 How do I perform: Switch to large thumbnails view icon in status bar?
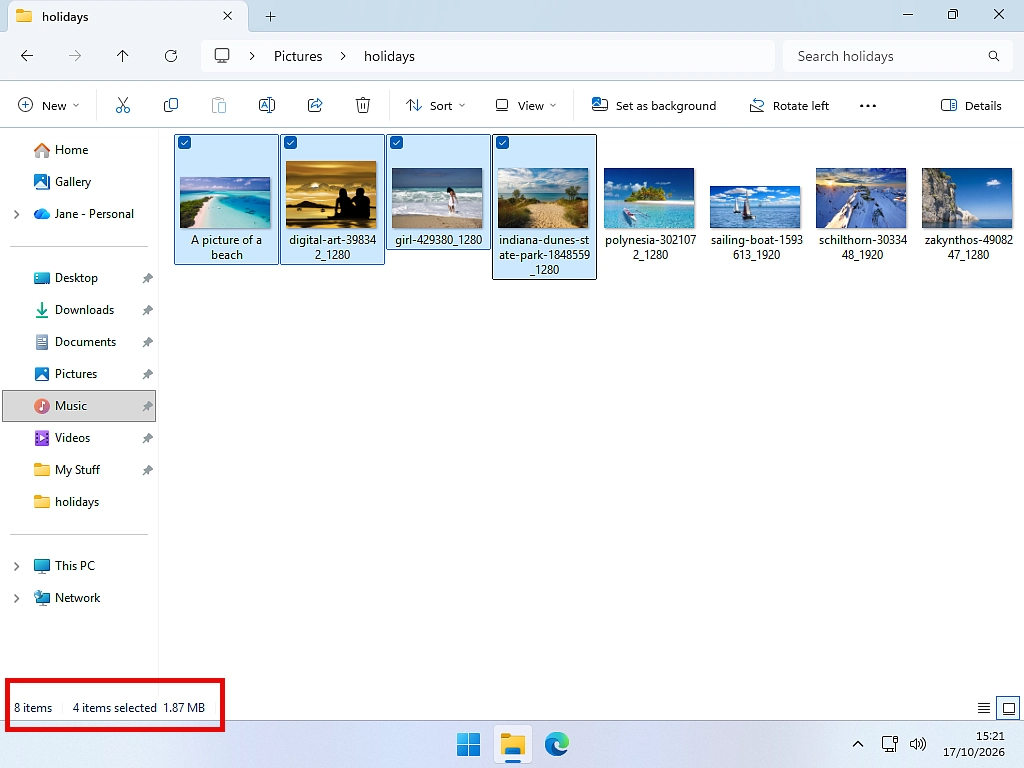pyautogui.click(x=1008, y=708)
